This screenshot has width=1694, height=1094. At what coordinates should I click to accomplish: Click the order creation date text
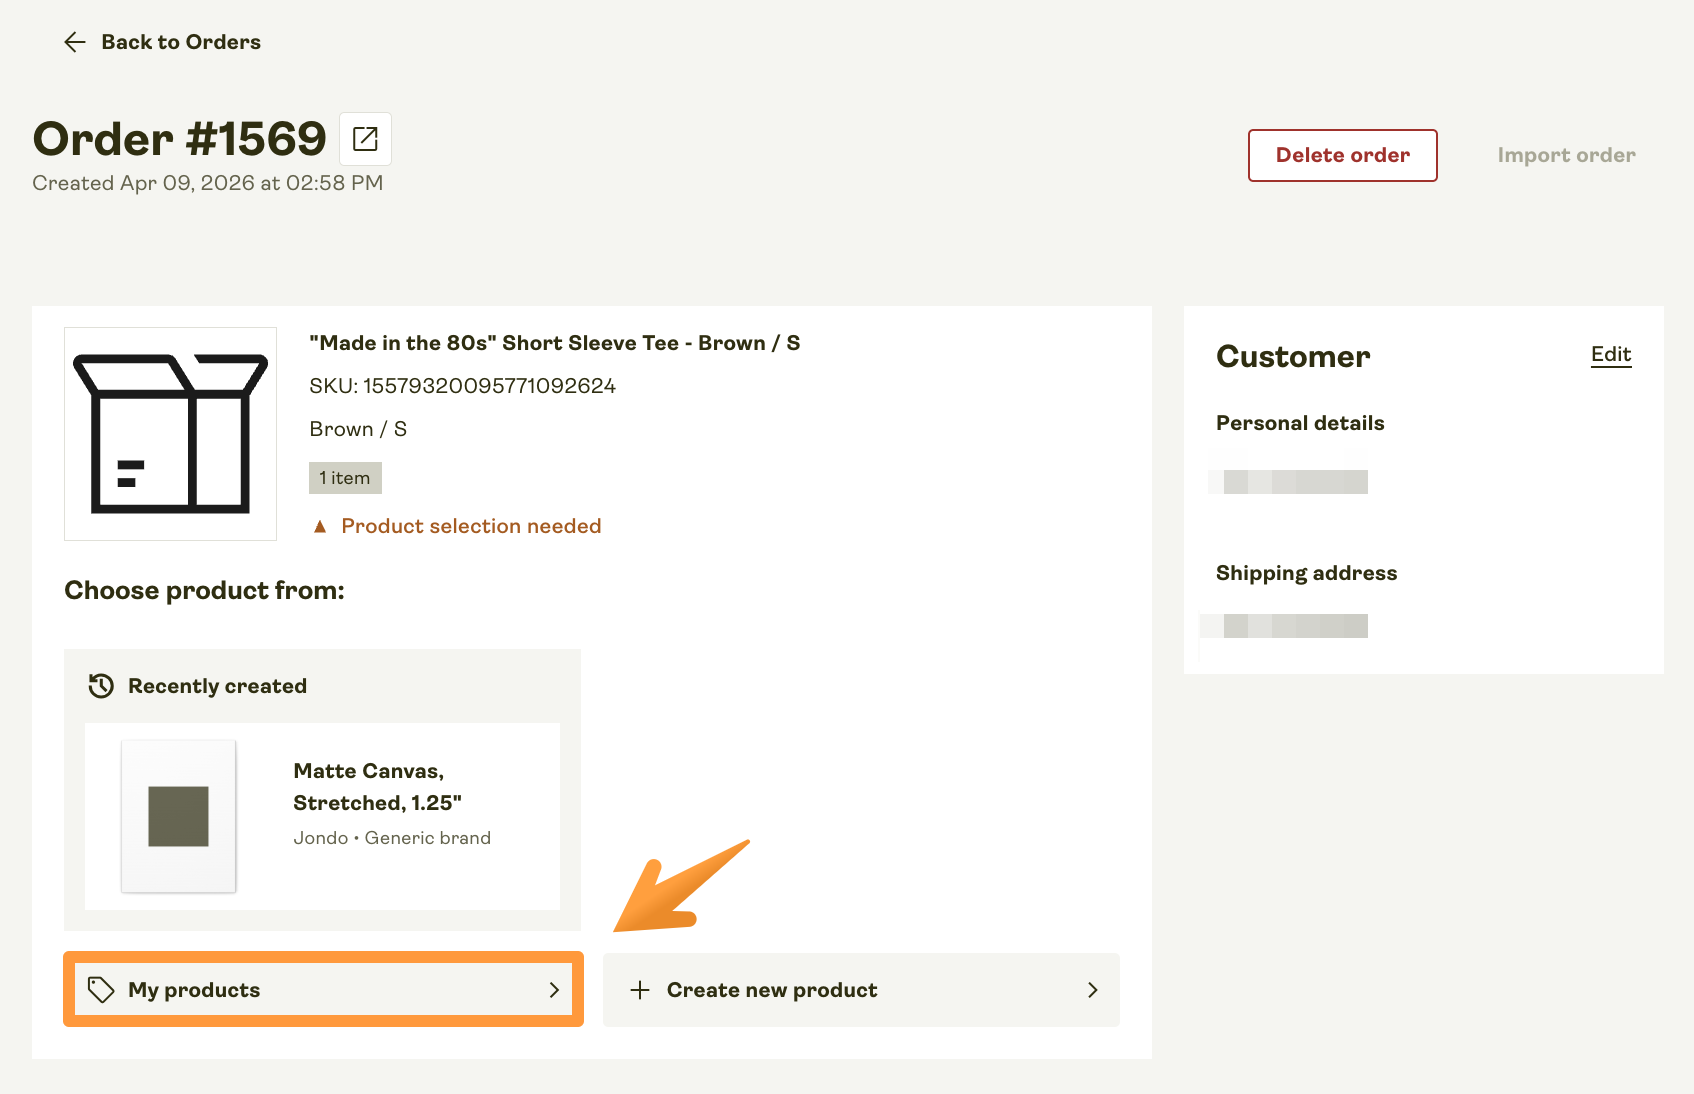[x=208, y=183]
